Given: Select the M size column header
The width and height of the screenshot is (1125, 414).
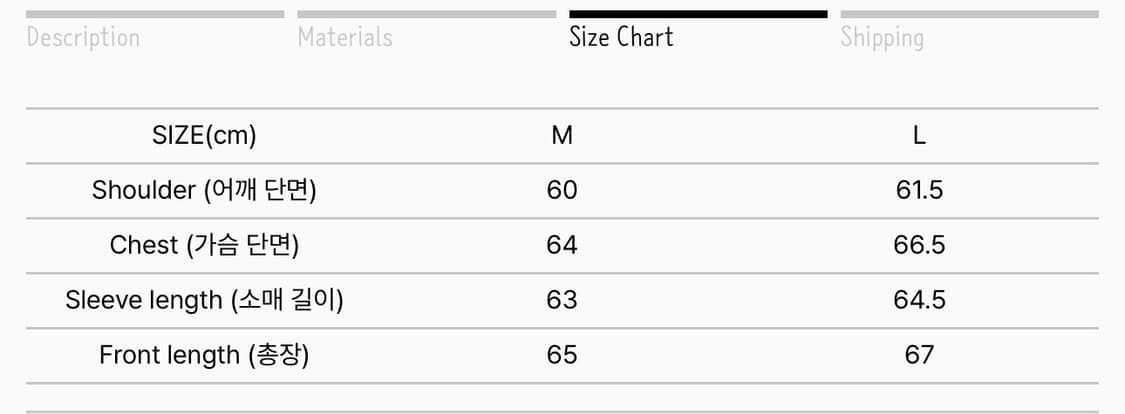Looking at the screenshot, I should [x=562, y=136].
